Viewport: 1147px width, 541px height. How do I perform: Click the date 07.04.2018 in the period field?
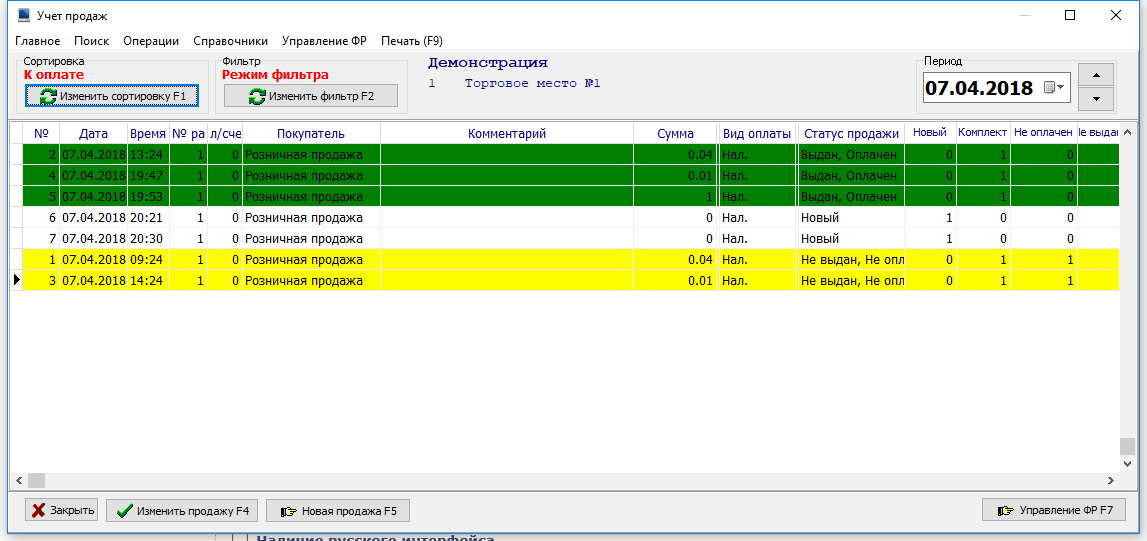point(978,88)
